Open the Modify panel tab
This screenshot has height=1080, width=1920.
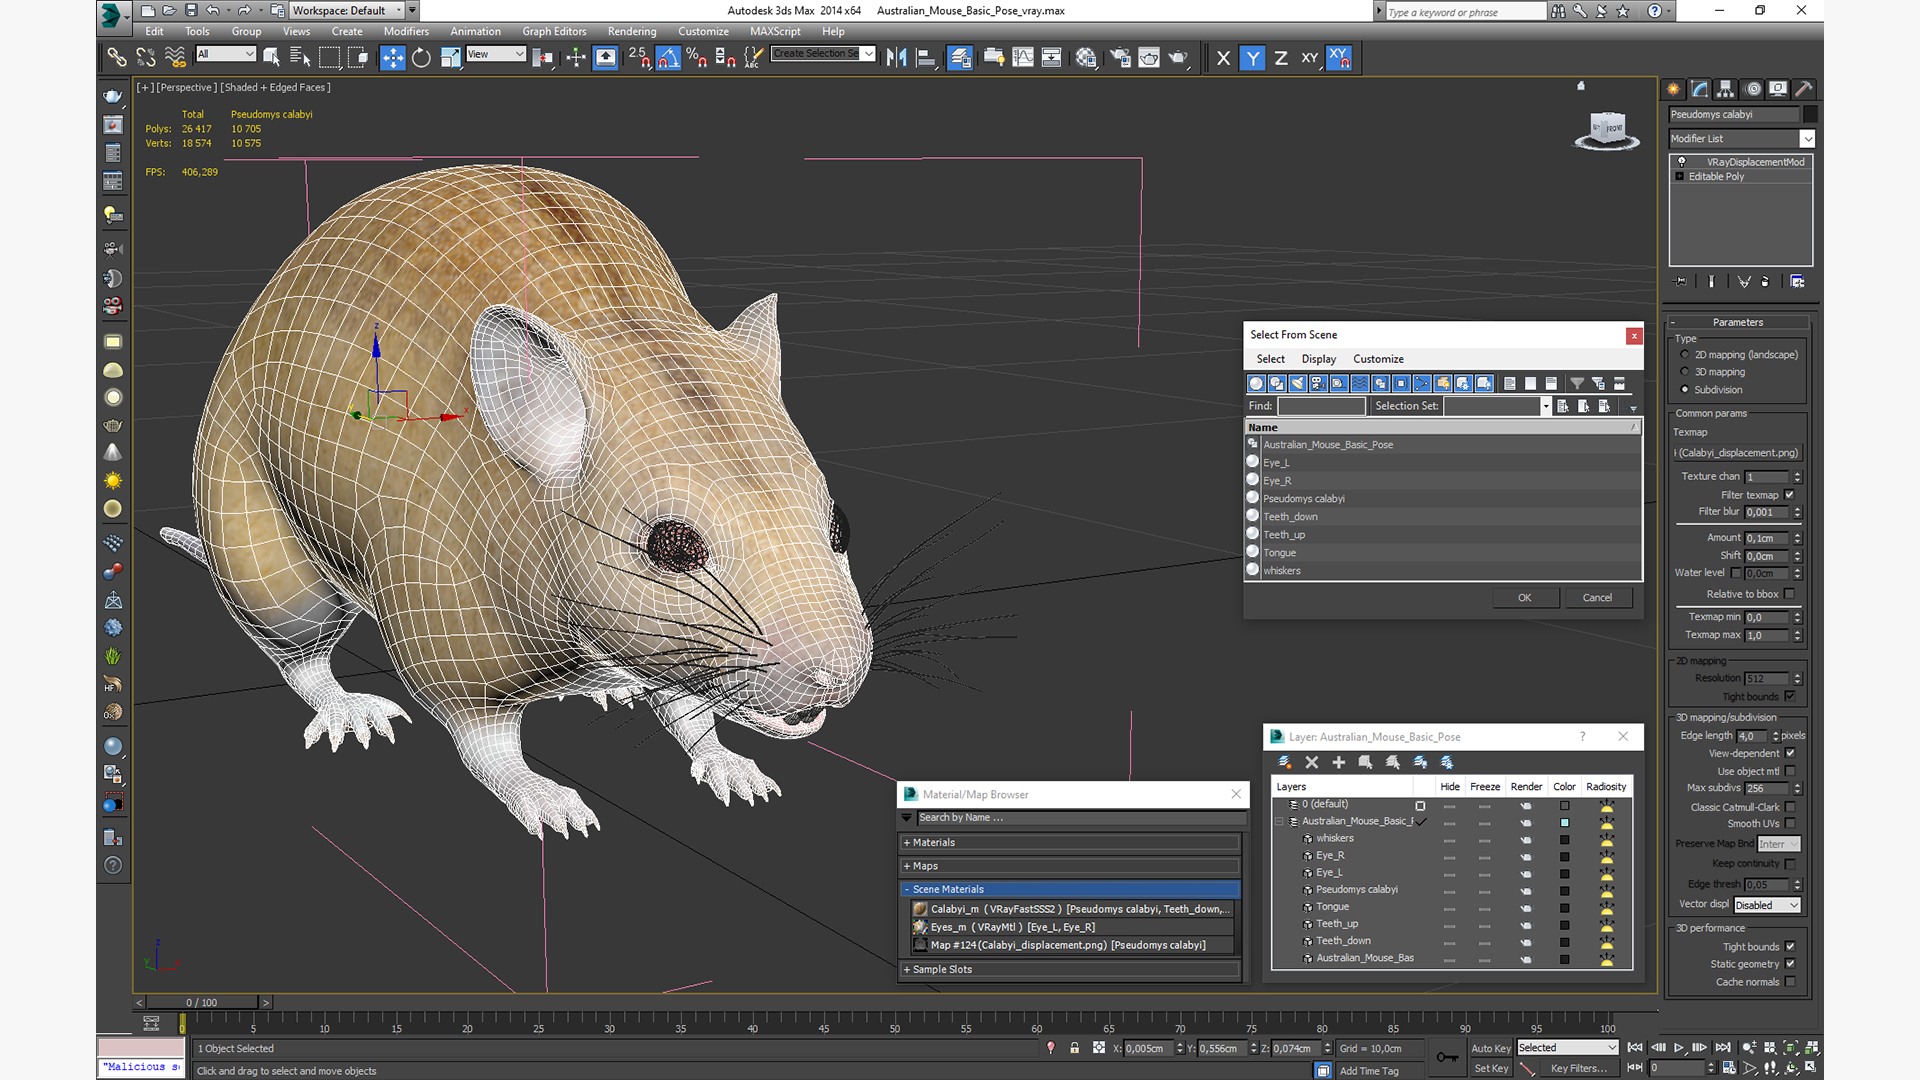pyautogui.click(x=1700, y=89)
